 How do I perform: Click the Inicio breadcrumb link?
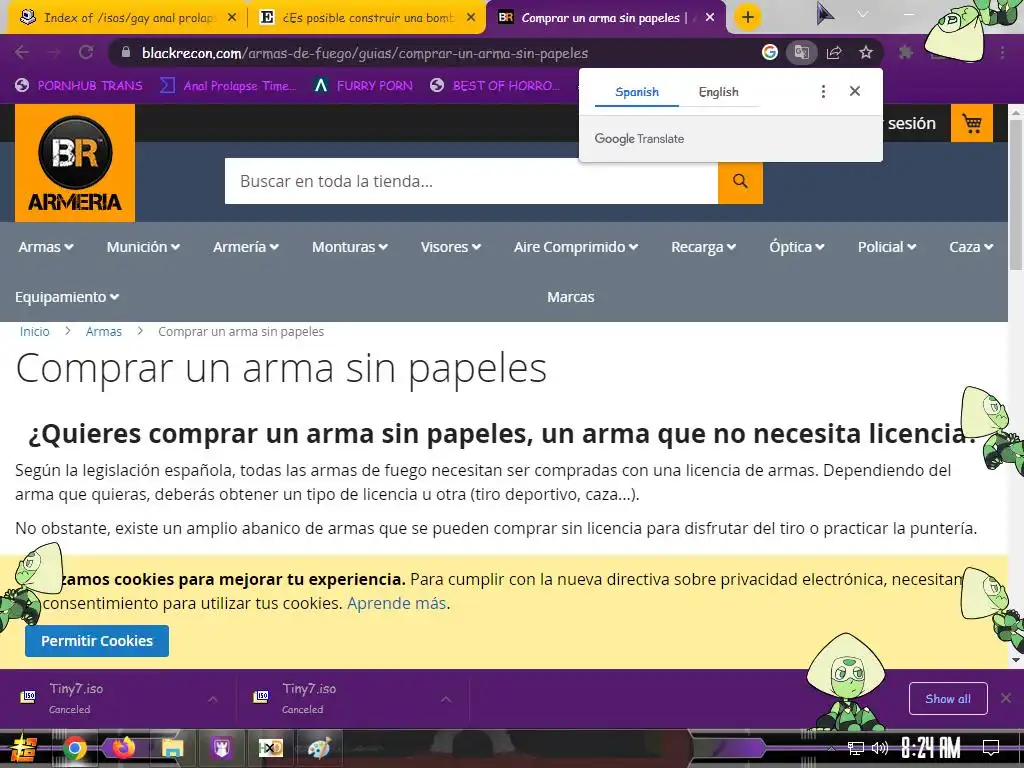pyautogui.click(x=35, y=331)
